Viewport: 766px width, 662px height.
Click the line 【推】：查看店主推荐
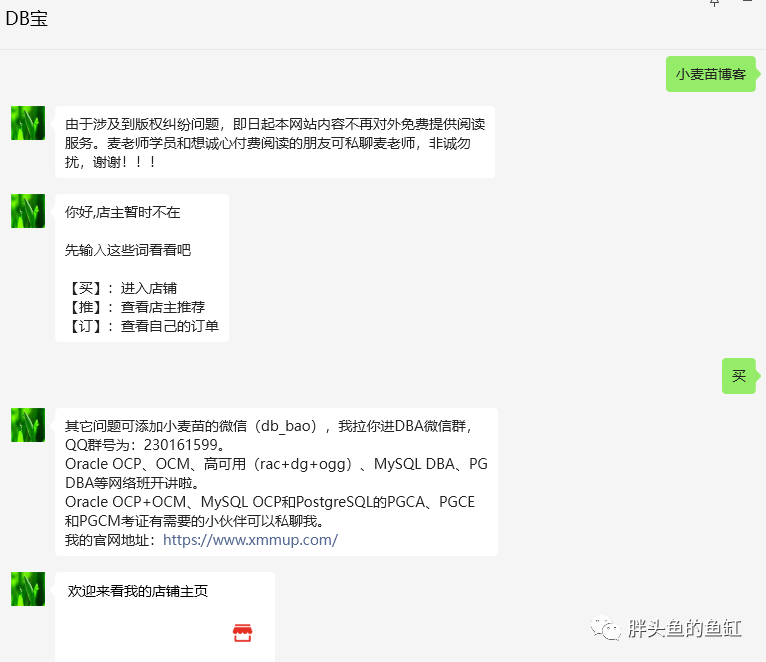(x=135, y=307)
